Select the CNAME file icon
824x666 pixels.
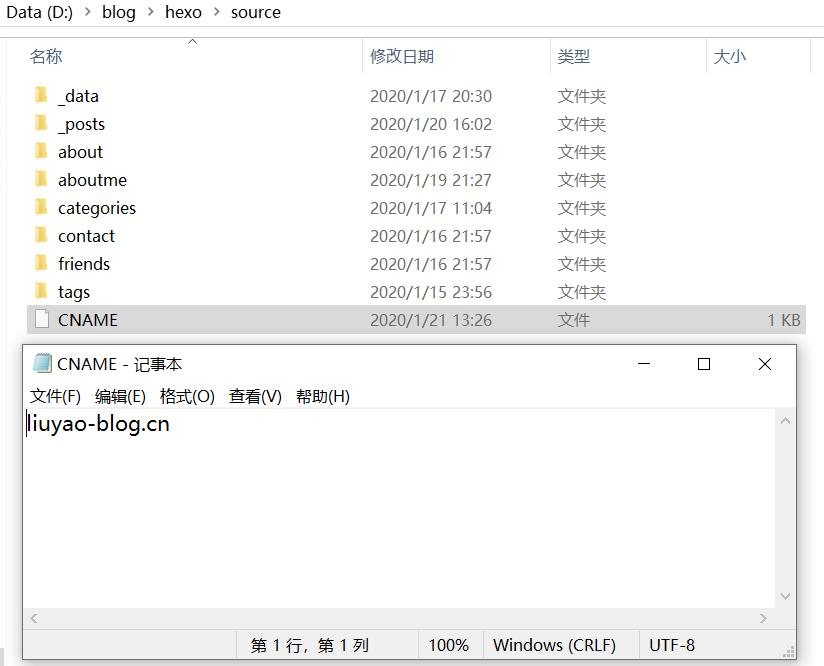tap(42, 319)
